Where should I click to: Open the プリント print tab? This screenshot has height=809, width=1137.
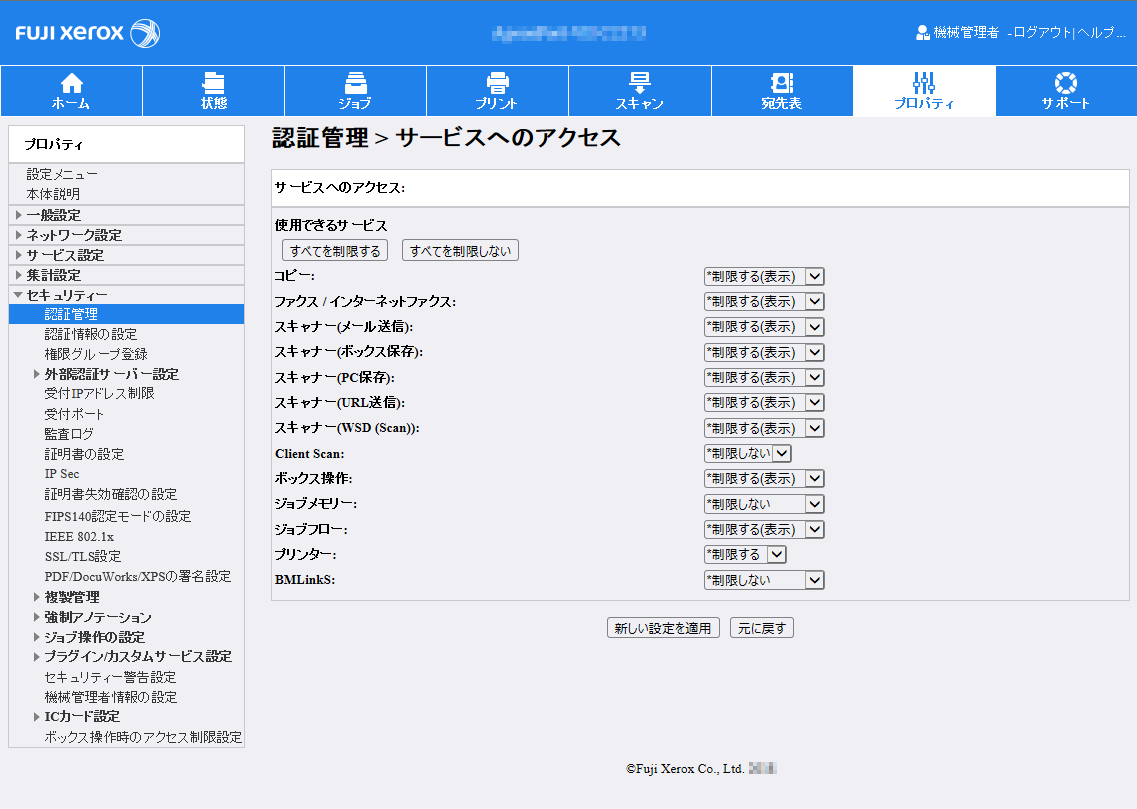pyautogui.click(x=497, y=91)
